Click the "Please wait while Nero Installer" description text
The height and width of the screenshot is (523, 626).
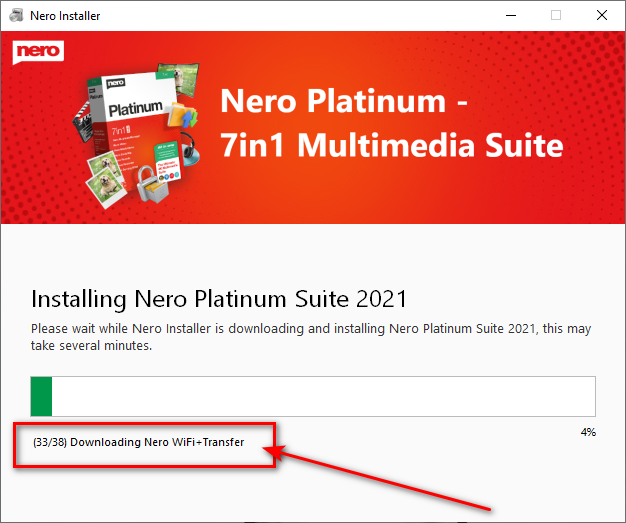(x=311, y=337)
